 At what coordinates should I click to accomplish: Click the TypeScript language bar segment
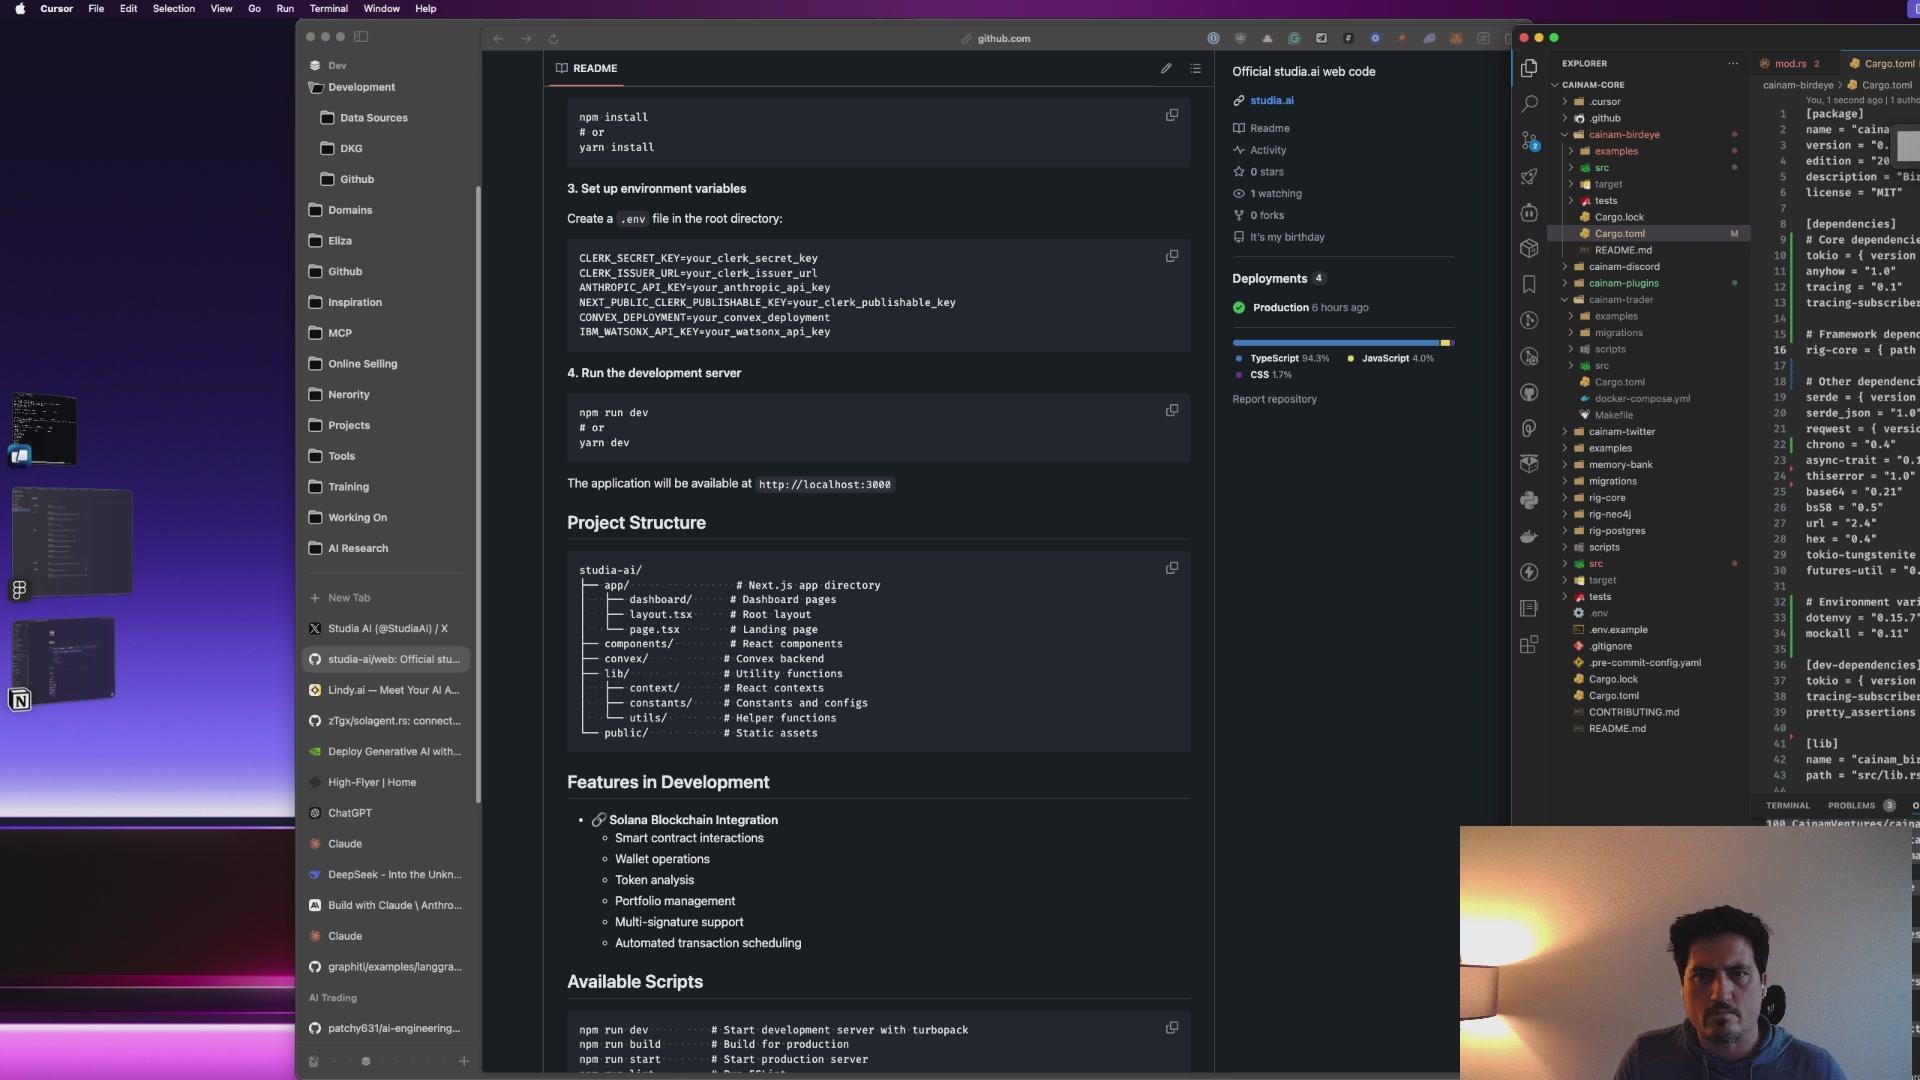(1335, 342)
